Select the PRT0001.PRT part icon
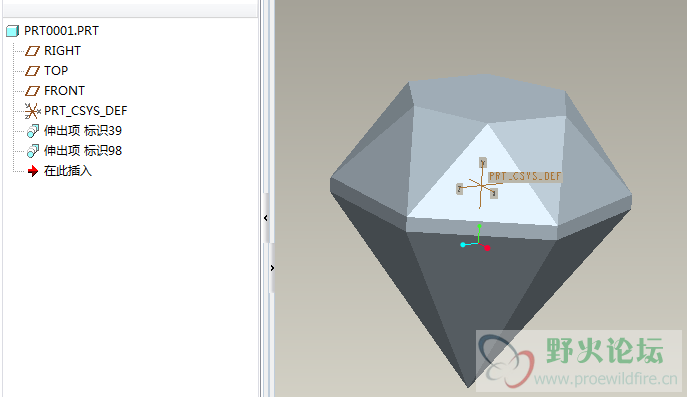This screenshot has height=397, width=687. [x=12, y=31]
